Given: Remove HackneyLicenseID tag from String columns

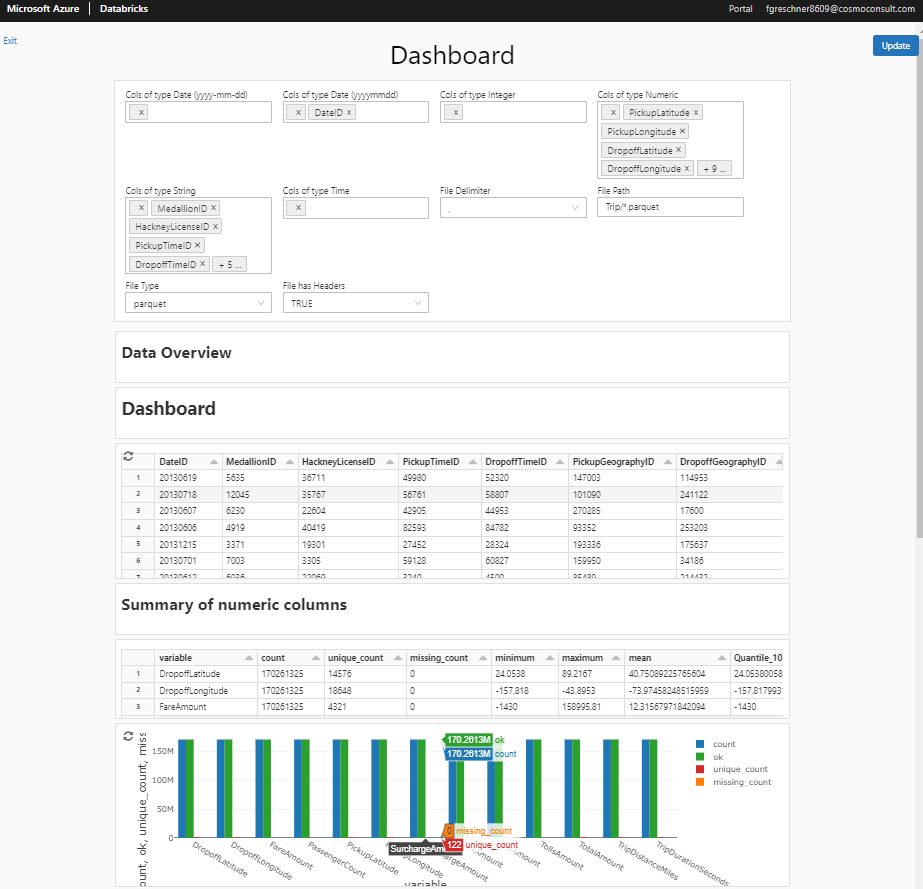Looking at the screenshot, I should pos(215,227).
